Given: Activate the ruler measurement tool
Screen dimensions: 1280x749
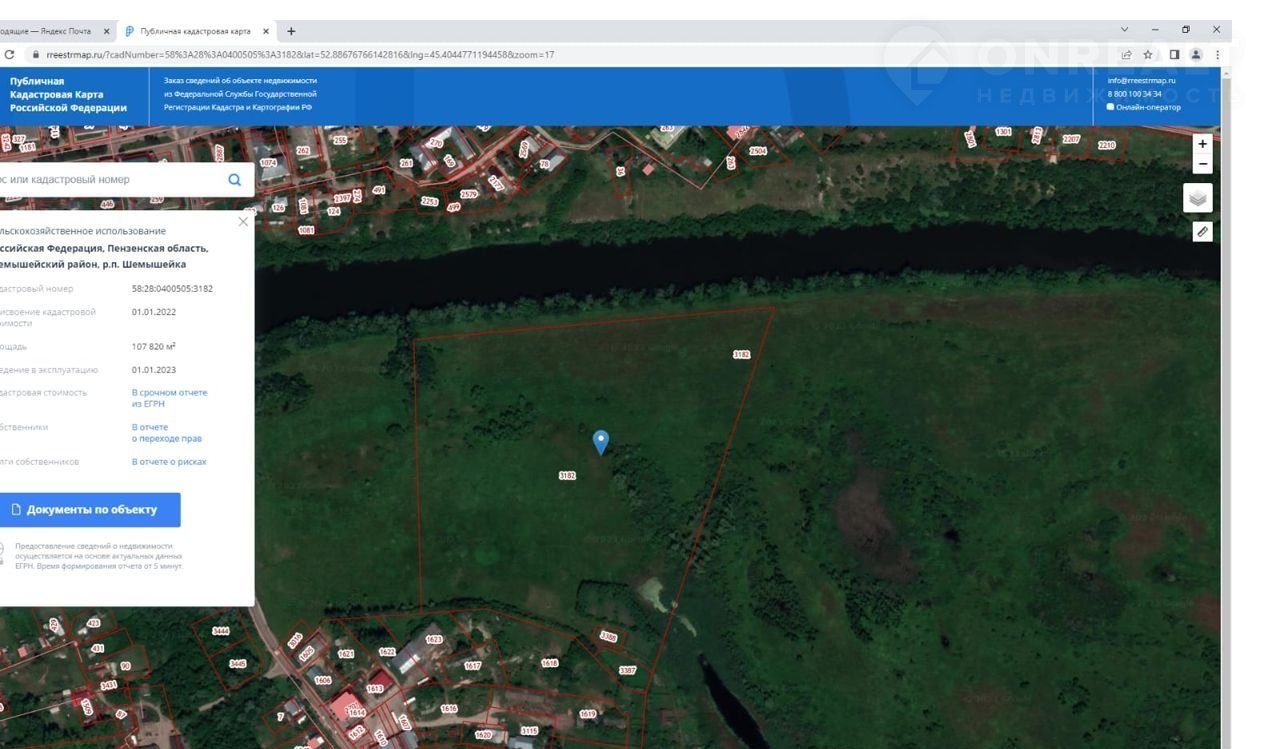Looking at the screenshot, I should [x=1202, y=232].
